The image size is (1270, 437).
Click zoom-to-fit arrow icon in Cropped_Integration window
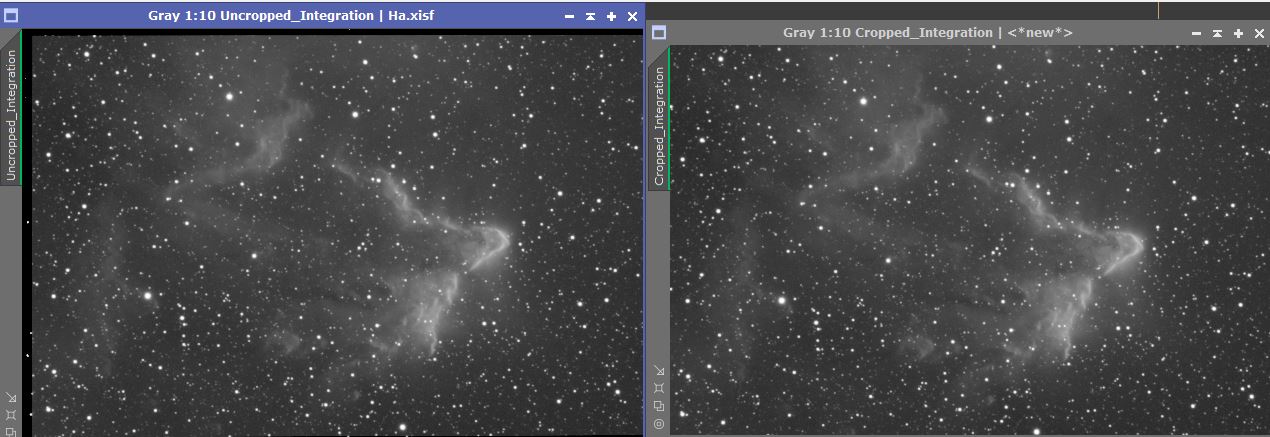pyautogui.click(x=659, y=370)
